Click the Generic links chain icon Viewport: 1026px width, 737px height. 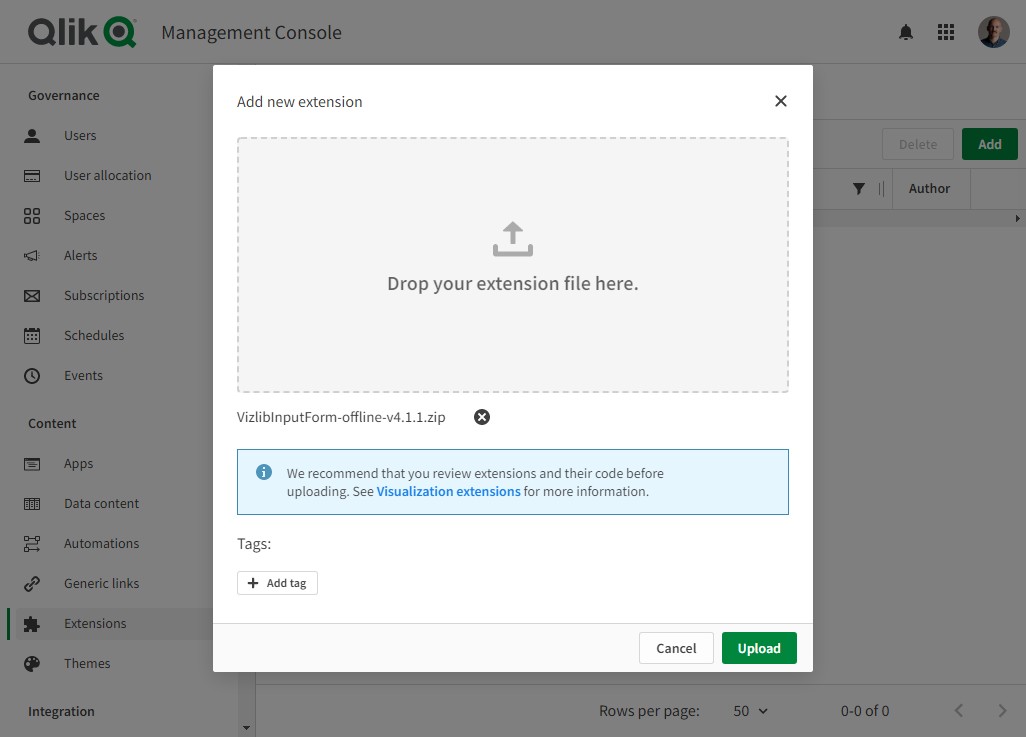(x=32, y=584)
